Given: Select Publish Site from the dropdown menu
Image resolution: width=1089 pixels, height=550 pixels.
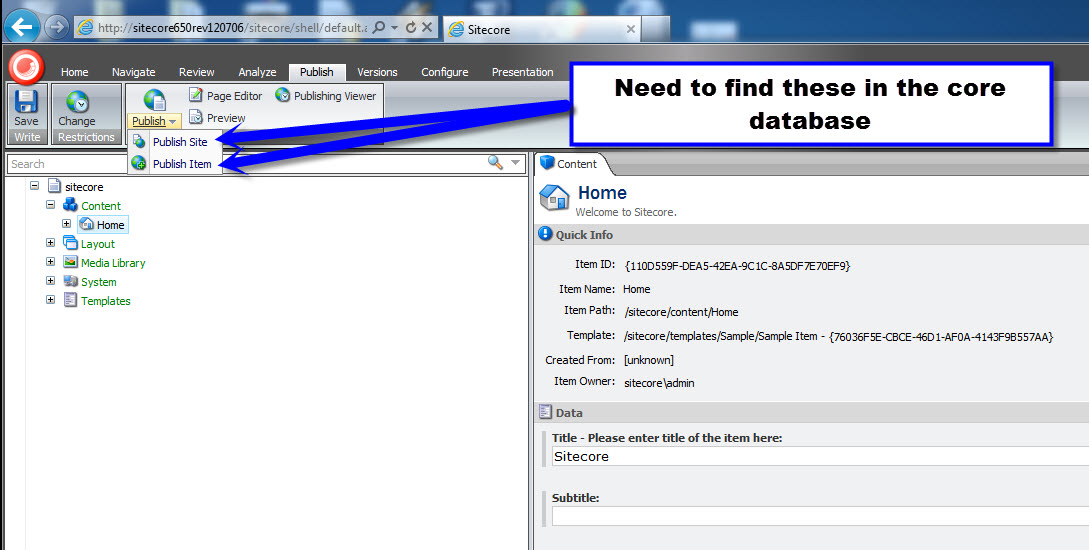Looking at the screenshot, I should [180, 142].
